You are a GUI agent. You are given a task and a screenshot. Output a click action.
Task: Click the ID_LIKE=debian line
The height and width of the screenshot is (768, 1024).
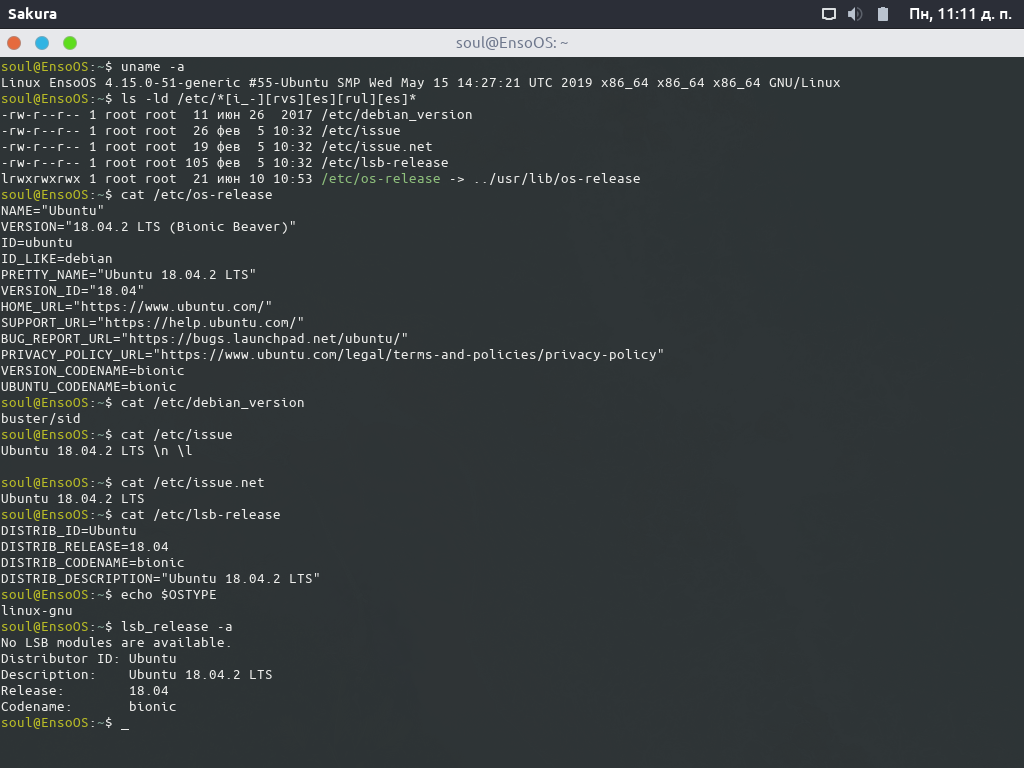coord(56,259)
